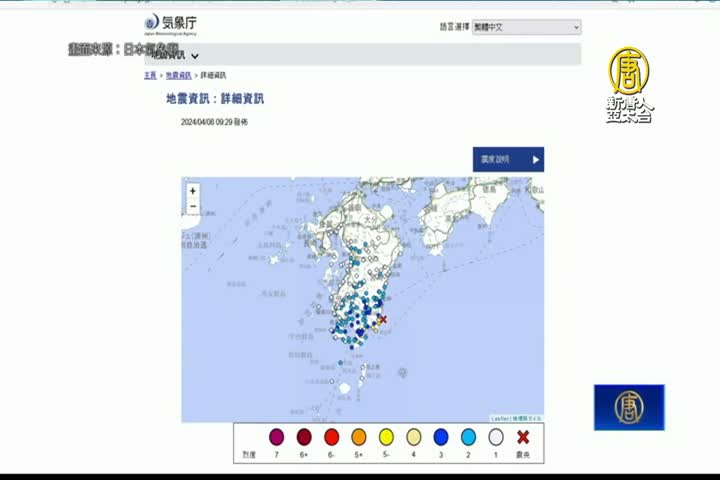Click the 気象庁 logo at top left
This screenshot has height=480, width=720.
[x=172, y=24]
